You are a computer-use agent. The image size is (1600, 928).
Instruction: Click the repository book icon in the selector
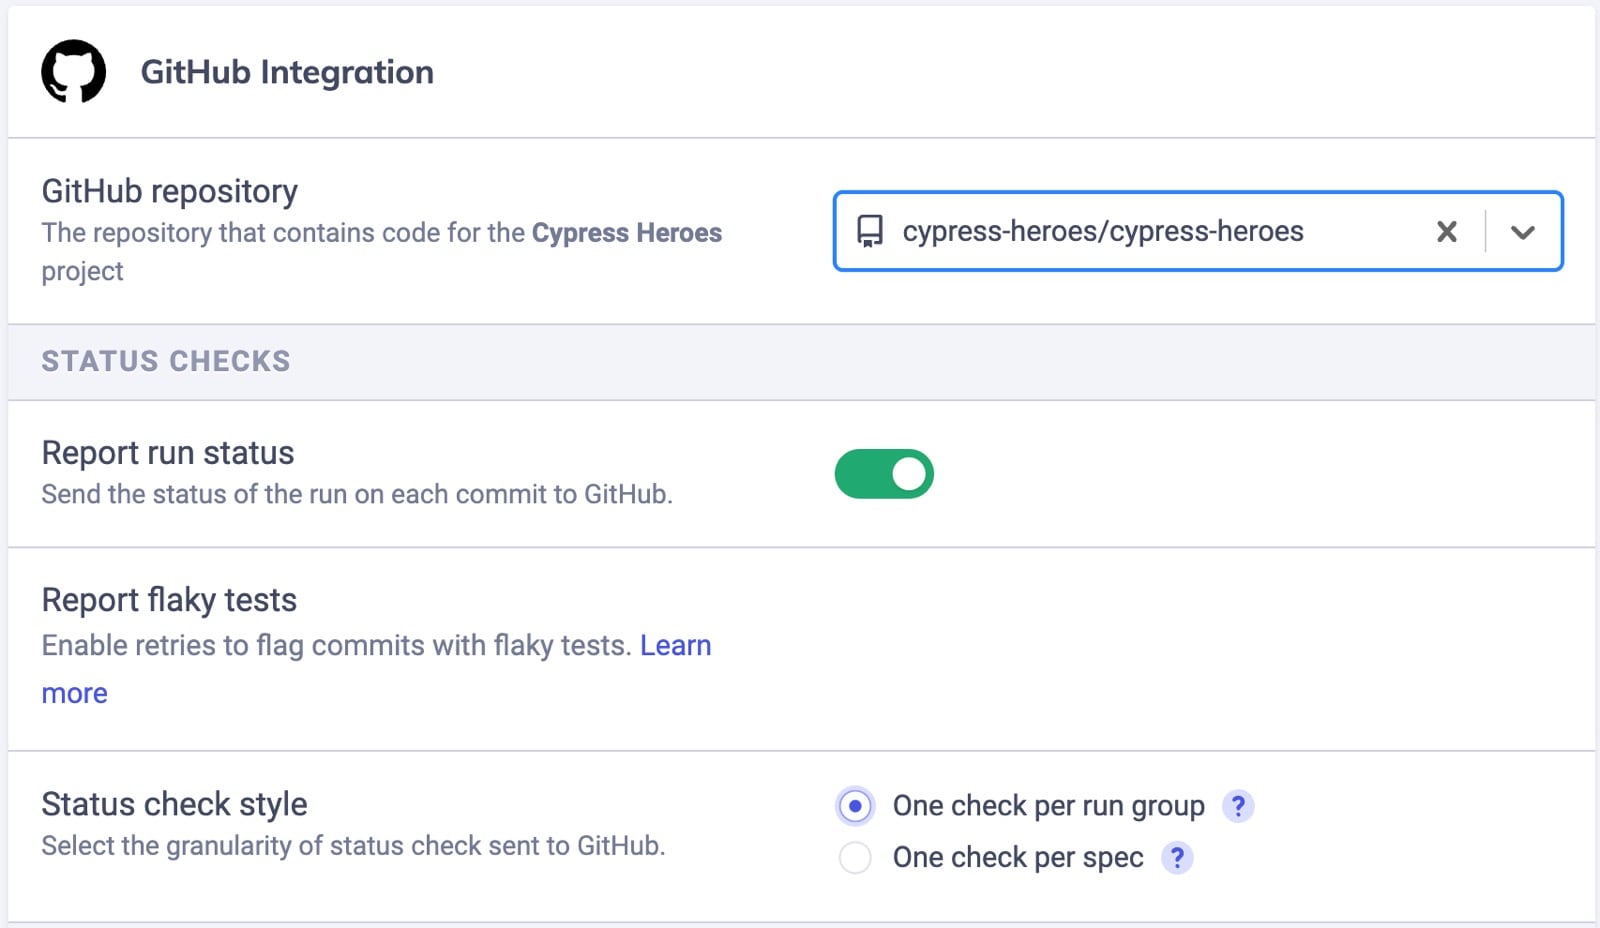coord(869,232)
